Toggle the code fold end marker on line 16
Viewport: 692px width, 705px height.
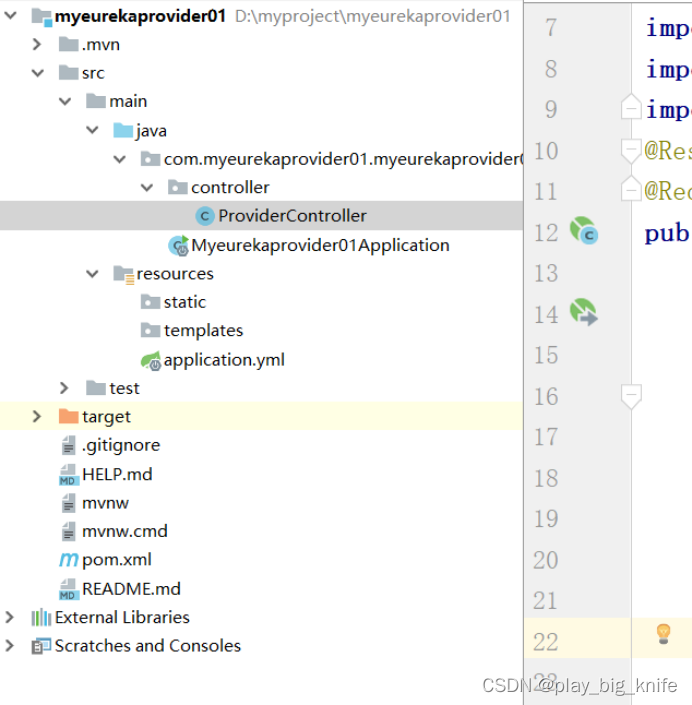tap(631, 397)
